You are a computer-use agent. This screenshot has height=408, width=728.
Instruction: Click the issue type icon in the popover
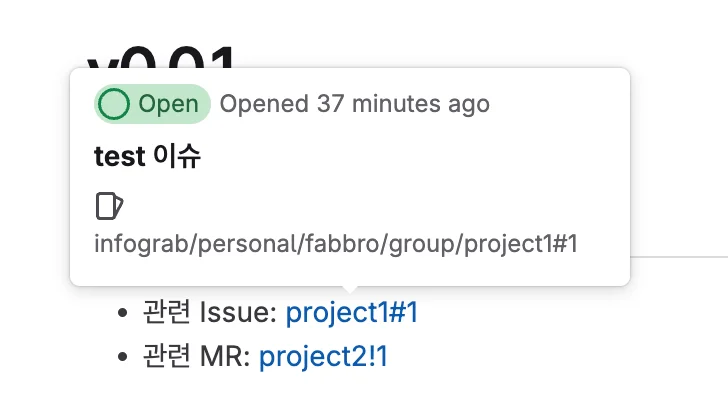[108, 206]
